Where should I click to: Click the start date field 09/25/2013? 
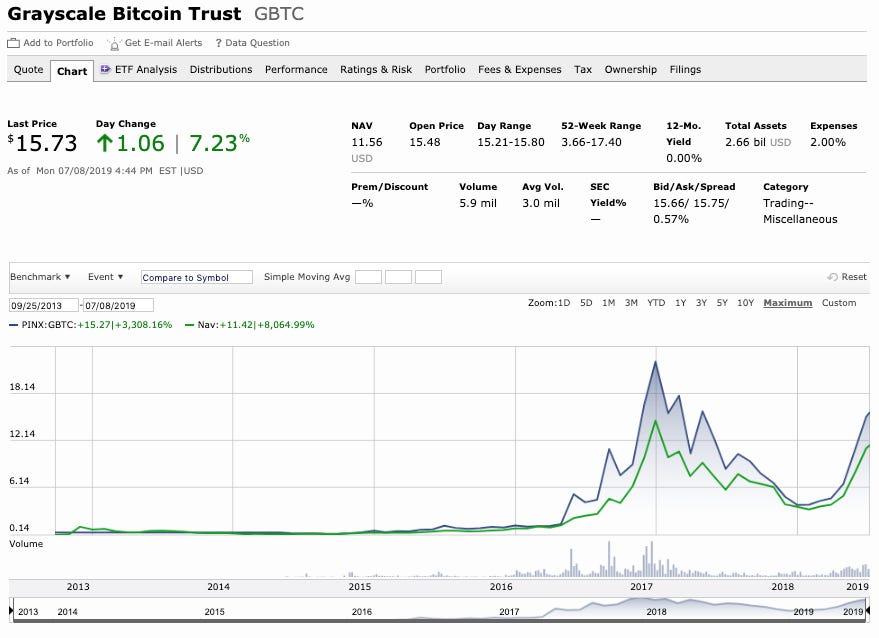click(x=44, y=306)
